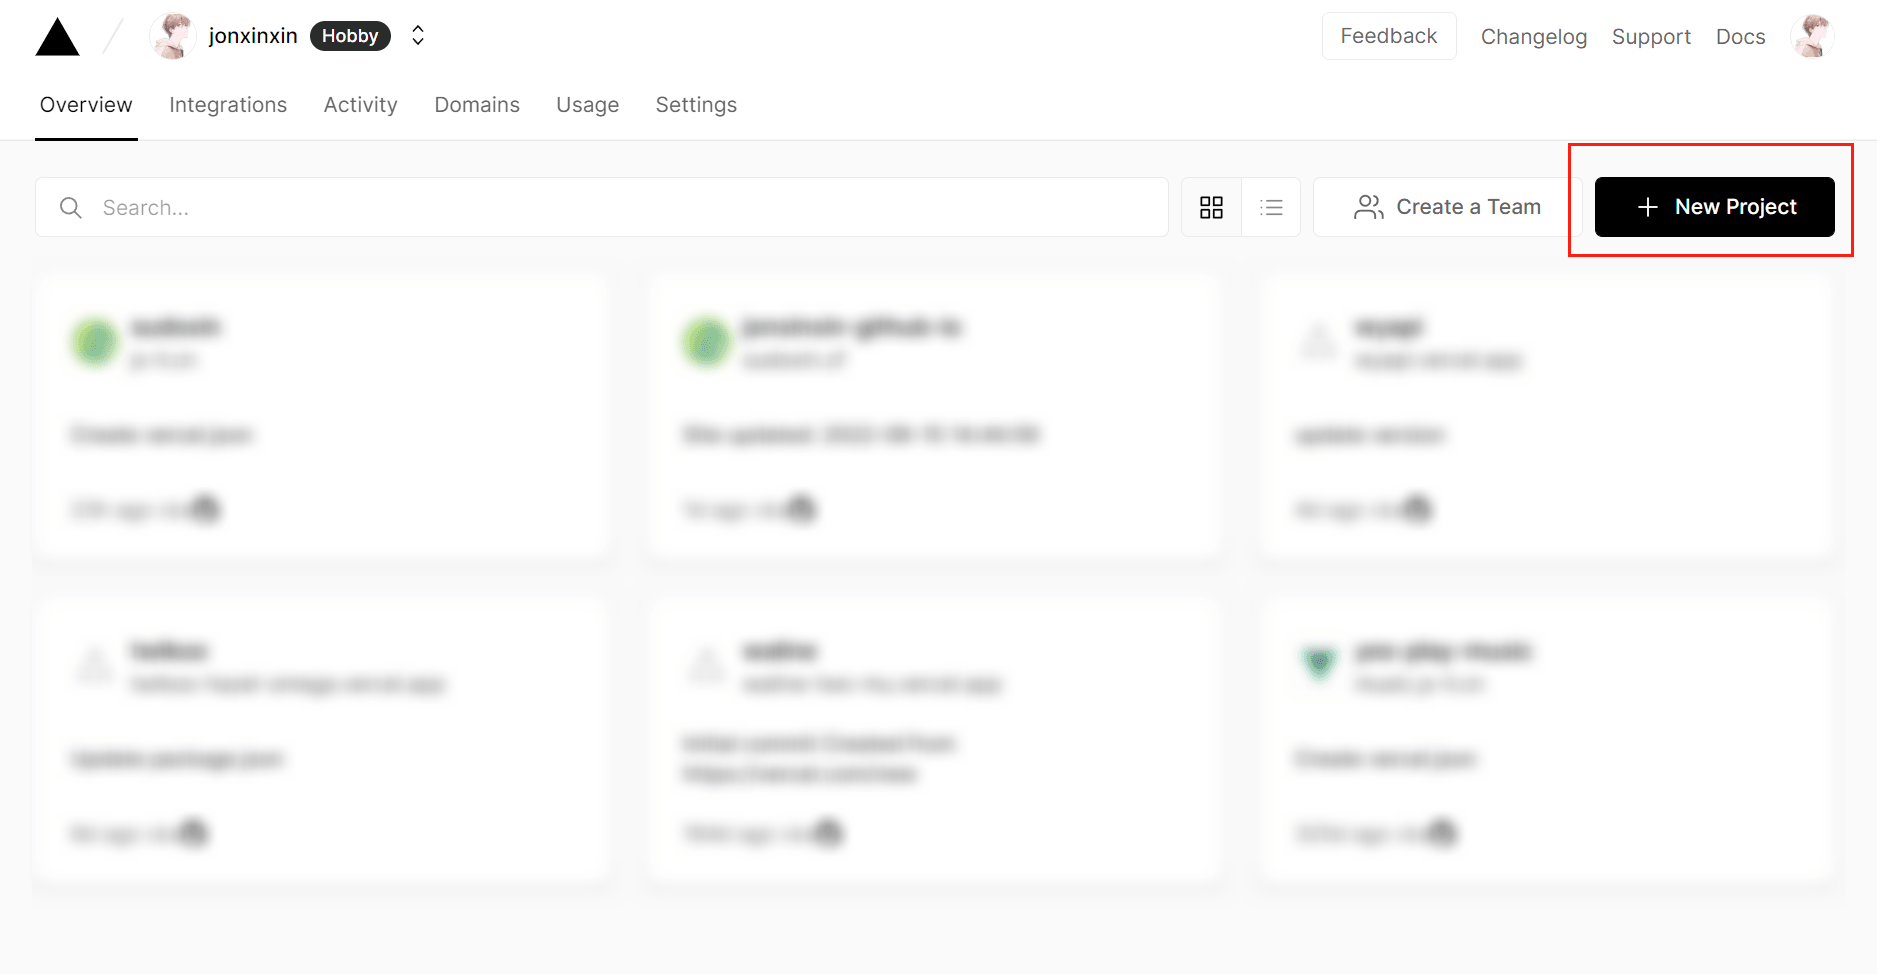Open the Changelog link
Image resolution: width=1877 pixels, height=974 pixels.
click(x=1533, y=37)
